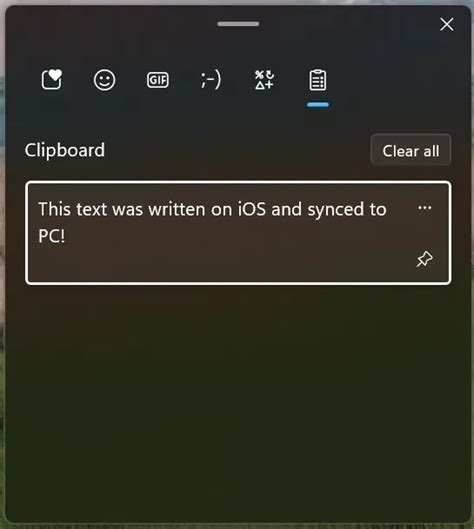This screenshot has width=474, height=529.
Task: Open the Symbols section
Action: point(264,80)
